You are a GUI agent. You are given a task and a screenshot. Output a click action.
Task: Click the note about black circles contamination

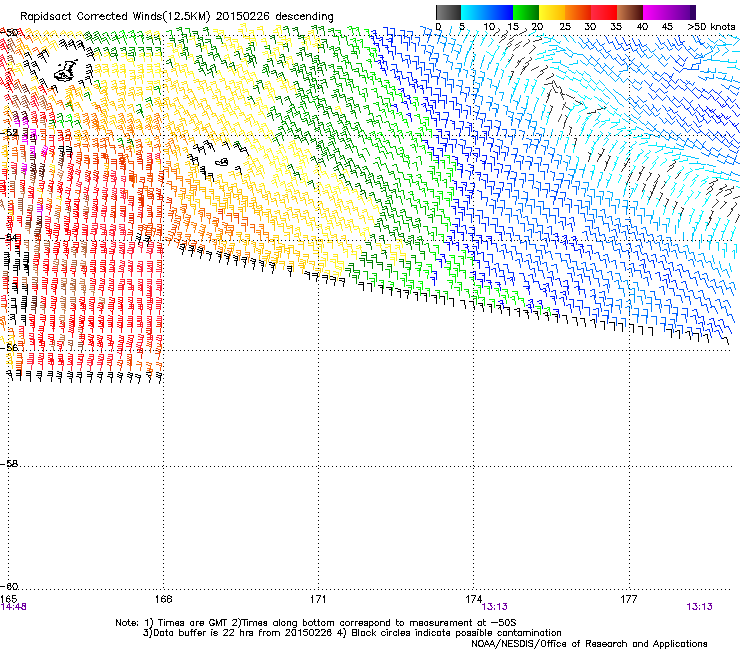point(449,633)
